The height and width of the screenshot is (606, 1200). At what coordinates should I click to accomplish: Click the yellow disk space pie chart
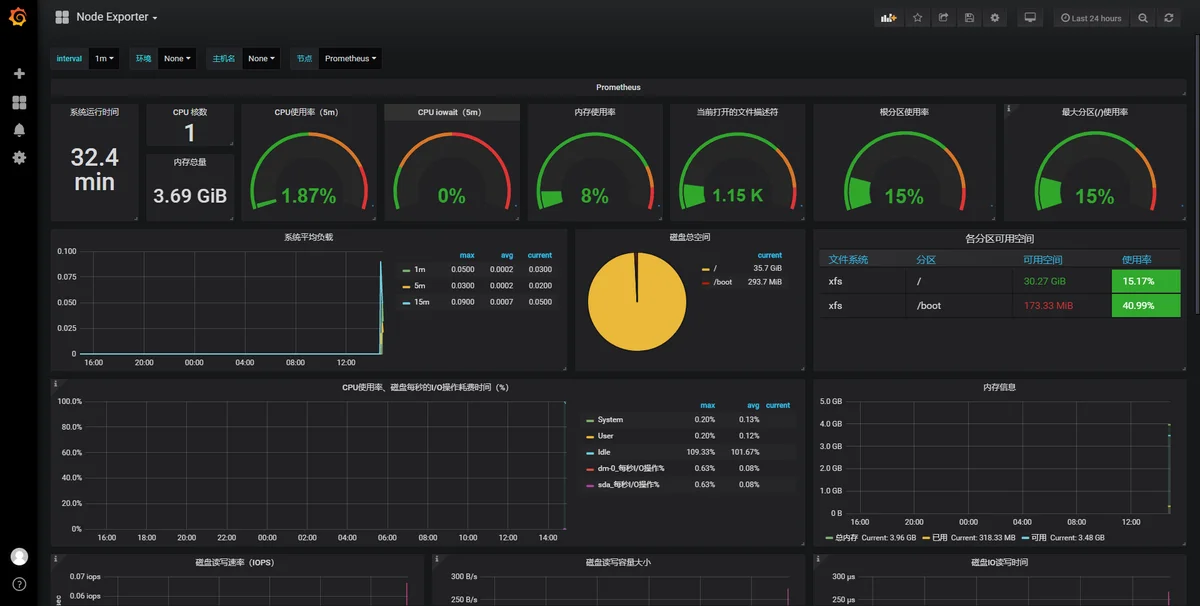pyautogui.click(x=637, y=301)
